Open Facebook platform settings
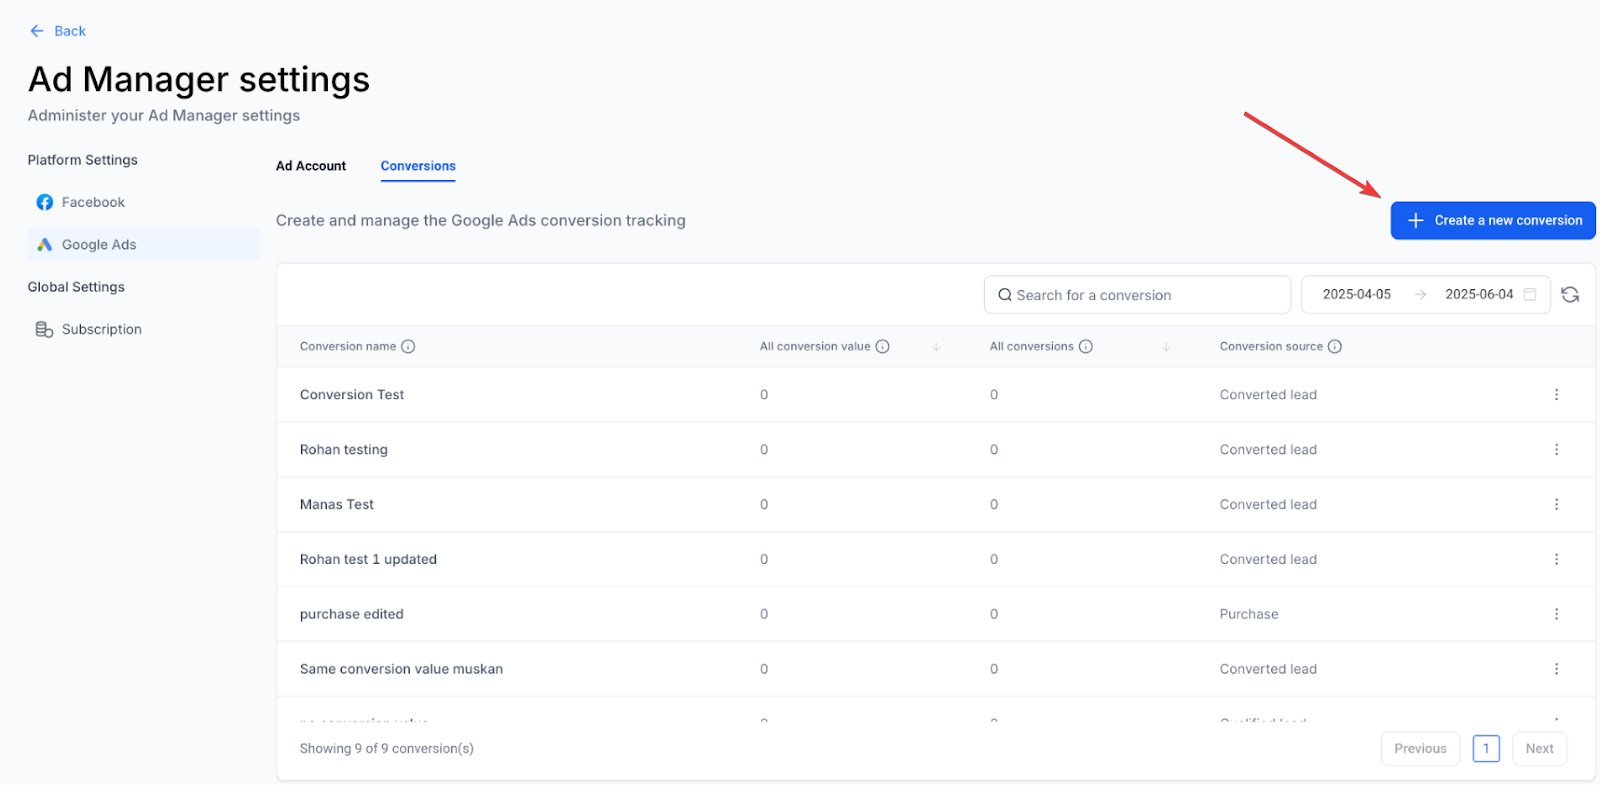The width and height of the screenshot is (1600, 785). (x=93, y=203)
